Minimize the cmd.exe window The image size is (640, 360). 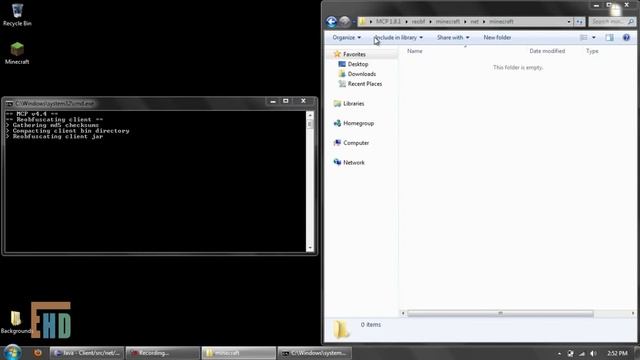pyautogui.click(x=273, y=101)
